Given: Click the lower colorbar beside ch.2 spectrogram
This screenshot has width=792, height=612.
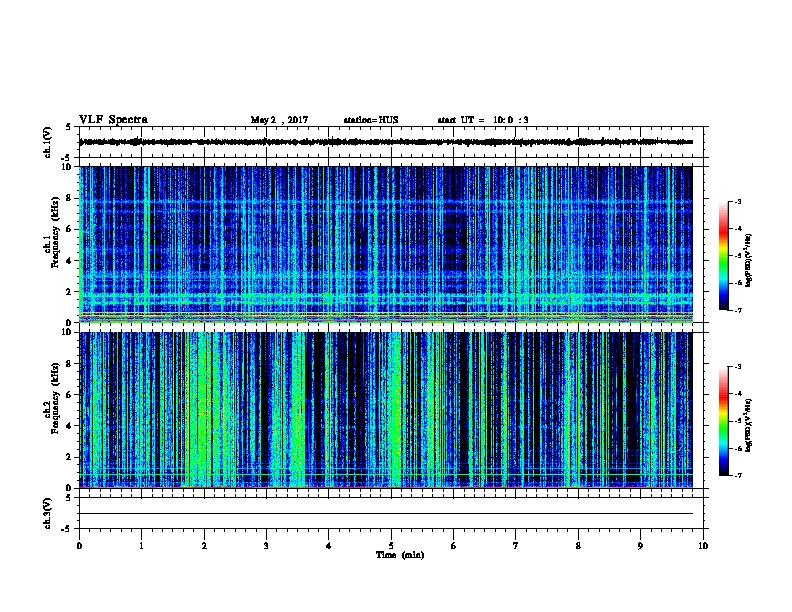Looking at the screenshot, I should coord(724,421).
